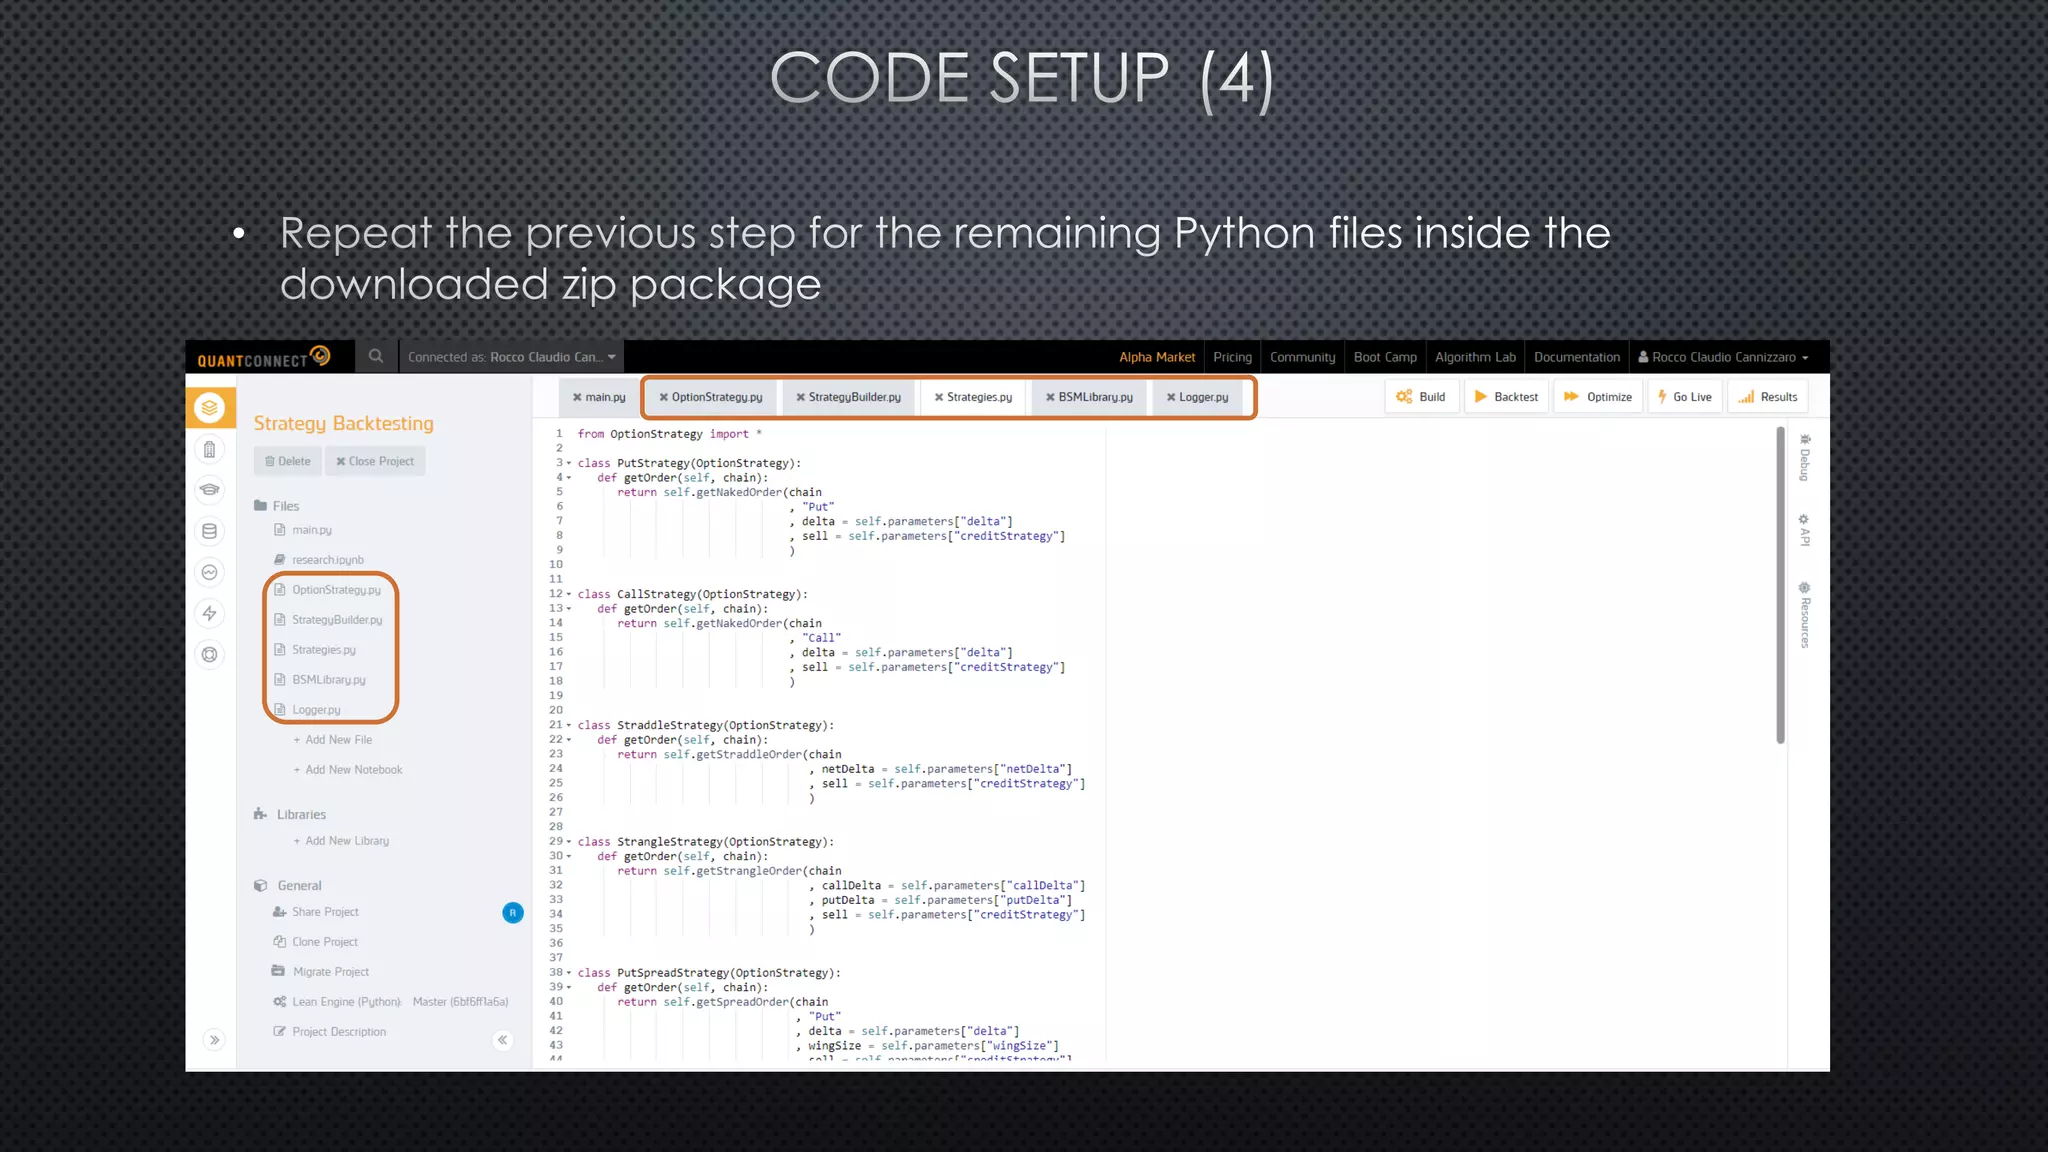Expand left sidebar using bottom arrow
Image resolution: width=2048 pixels, height=1152 pixels.
pos(214,1040)
